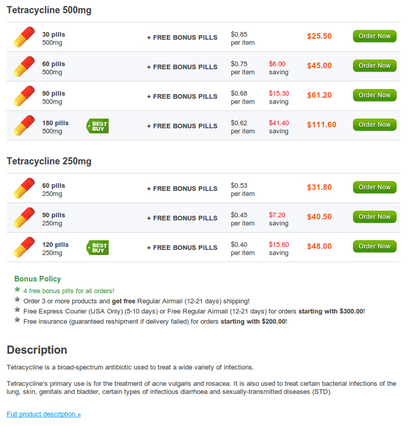This screenshot has height=427, width=416.
Task: Order 30 pills of Tetracycline 500mg
Action: [375, 36]
